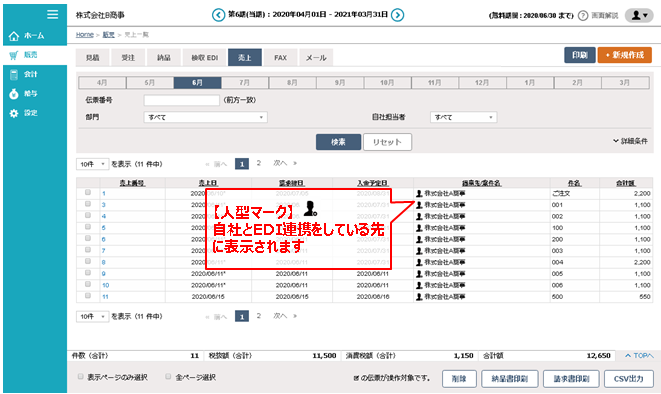
Task: Click the CSV出力 button
Action: [629, 379]
